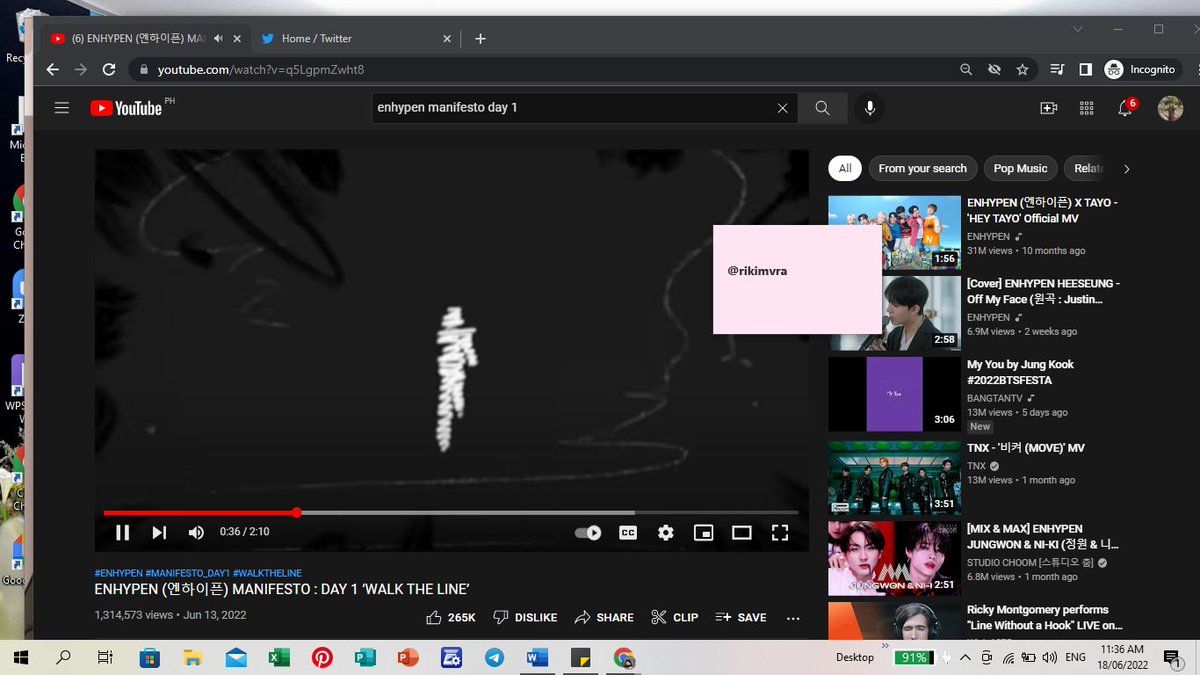The image size is (1200, 675).
Task: Go back in browser history
Action: coord(53,70)
